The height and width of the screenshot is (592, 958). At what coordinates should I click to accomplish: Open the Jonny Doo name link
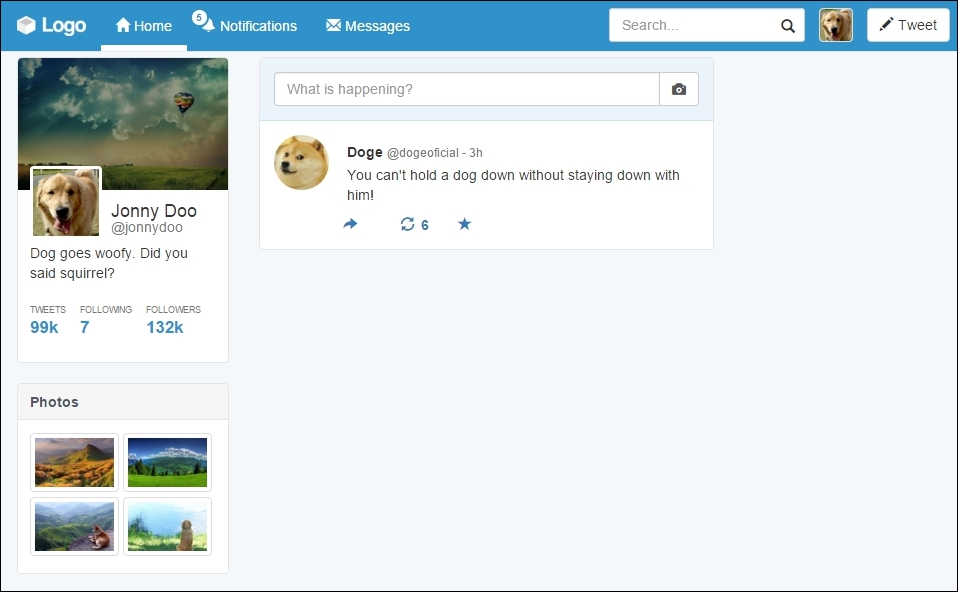154,211
